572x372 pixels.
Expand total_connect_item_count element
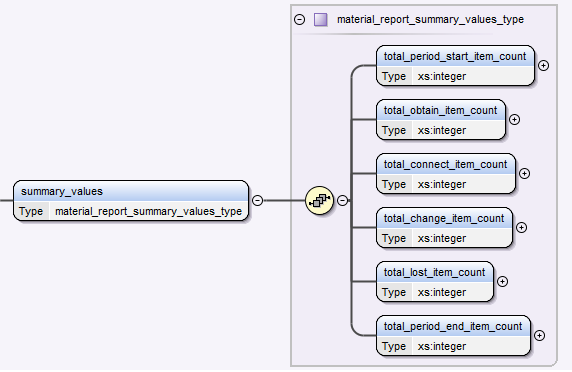tap(525, 173)
